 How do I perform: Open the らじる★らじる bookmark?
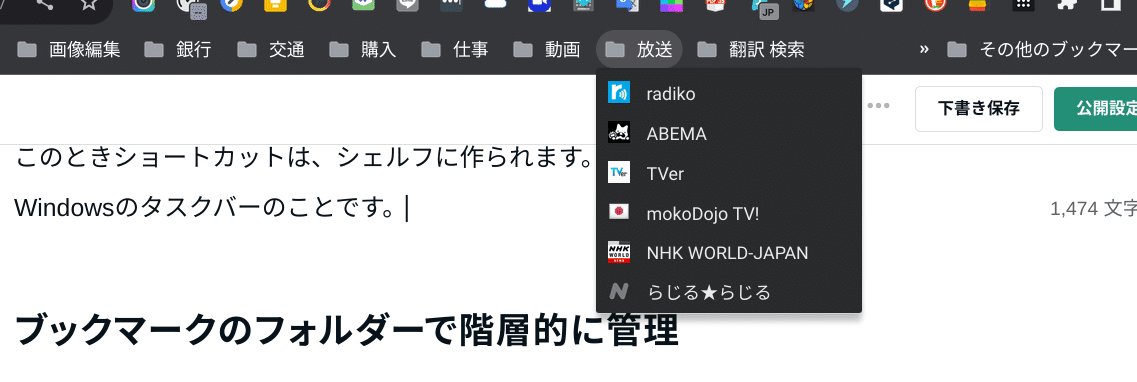click(x=729, y=292)
